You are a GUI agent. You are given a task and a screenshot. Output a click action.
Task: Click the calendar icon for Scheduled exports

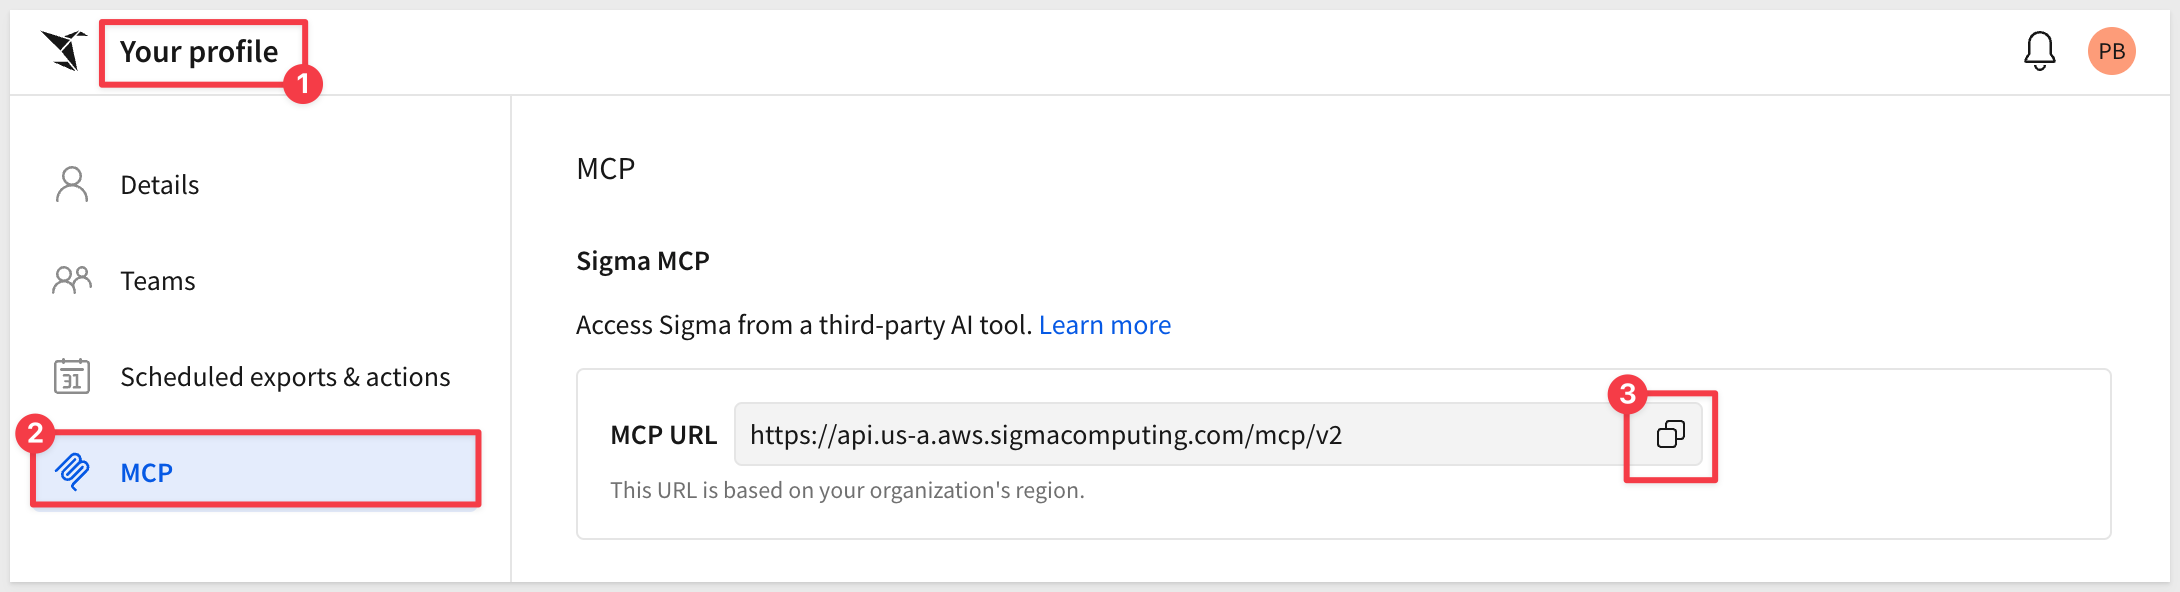point(72,377)
